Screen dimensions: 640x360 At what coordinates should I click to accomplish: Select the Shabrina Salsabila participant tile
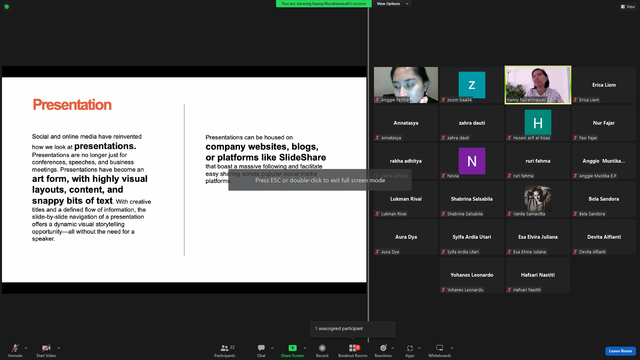click(x=472, y=199)
